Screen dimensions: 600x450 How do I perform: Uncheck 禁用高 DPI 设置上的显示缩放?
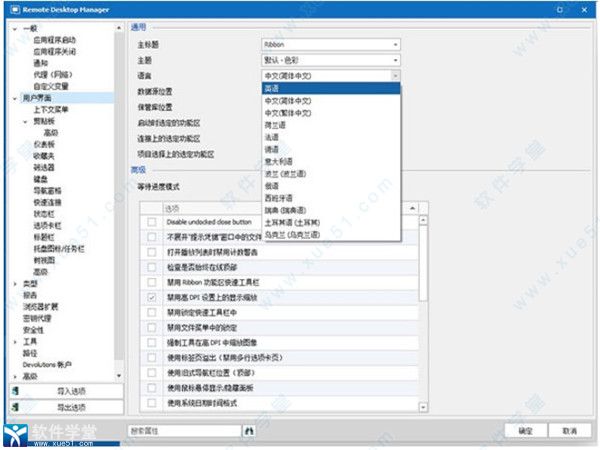click(152, 297)
